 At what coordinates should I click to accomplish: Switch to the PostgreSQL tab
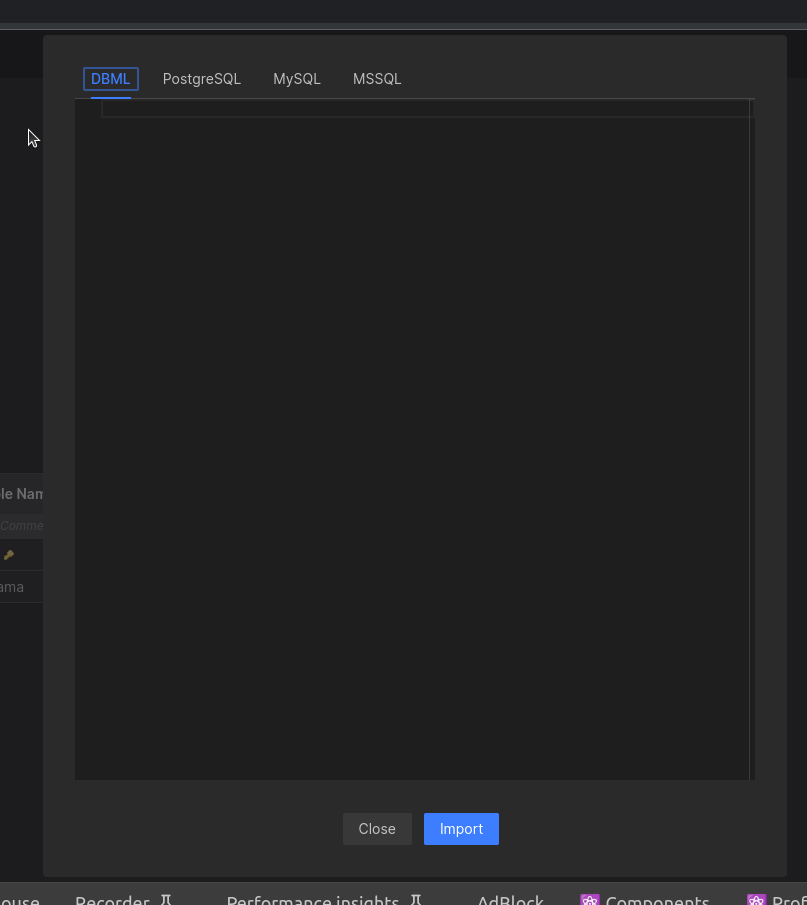click(202, 79)
